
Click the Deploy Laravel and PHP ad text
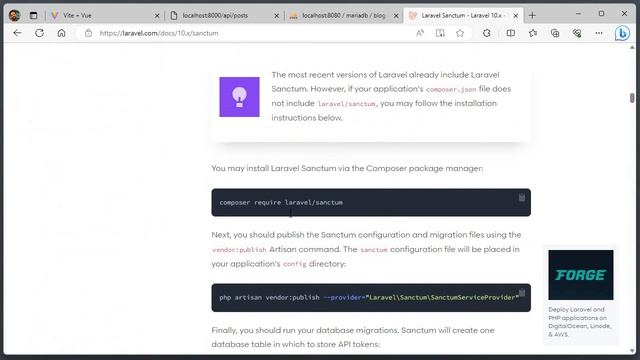[x=580, y=322]
